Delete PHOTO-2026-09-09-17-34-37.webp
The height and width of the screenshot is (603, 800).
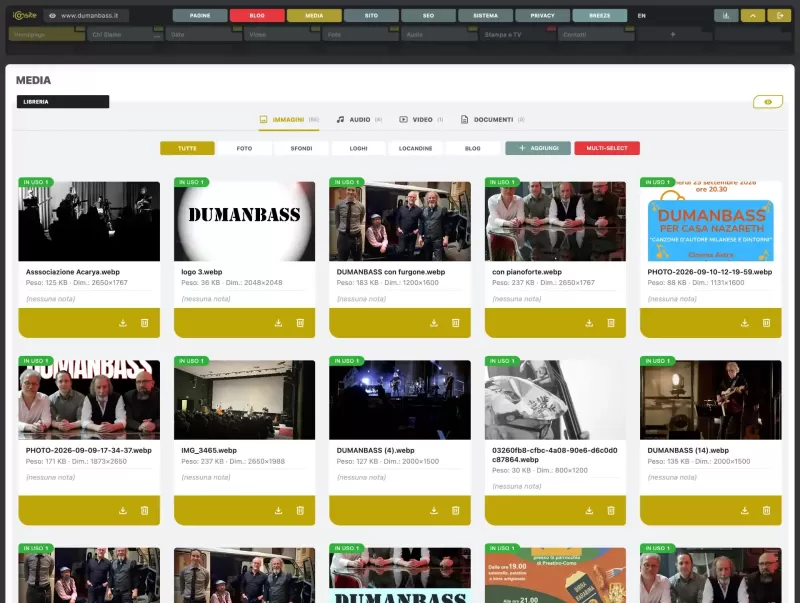(145, 511)
